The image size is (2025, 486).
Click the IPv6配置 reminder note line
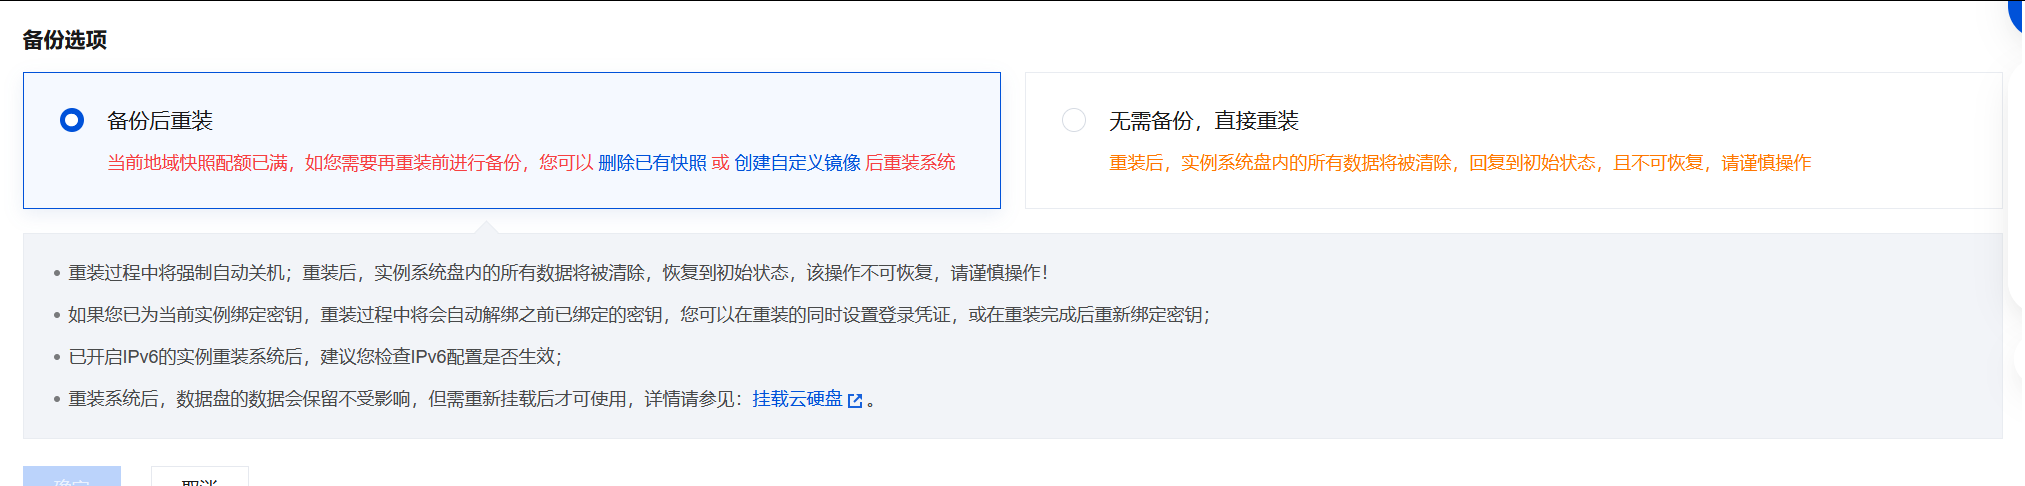315,357
